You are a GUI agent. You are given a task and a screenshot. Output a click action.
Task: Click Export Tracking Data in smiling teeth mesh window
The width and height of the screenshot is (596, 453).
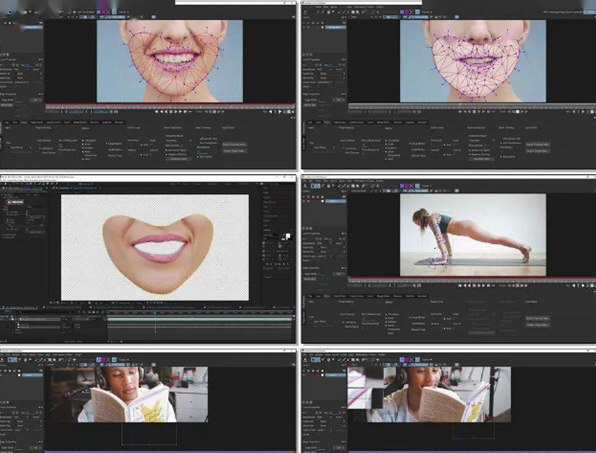click(x=234, y=144)
